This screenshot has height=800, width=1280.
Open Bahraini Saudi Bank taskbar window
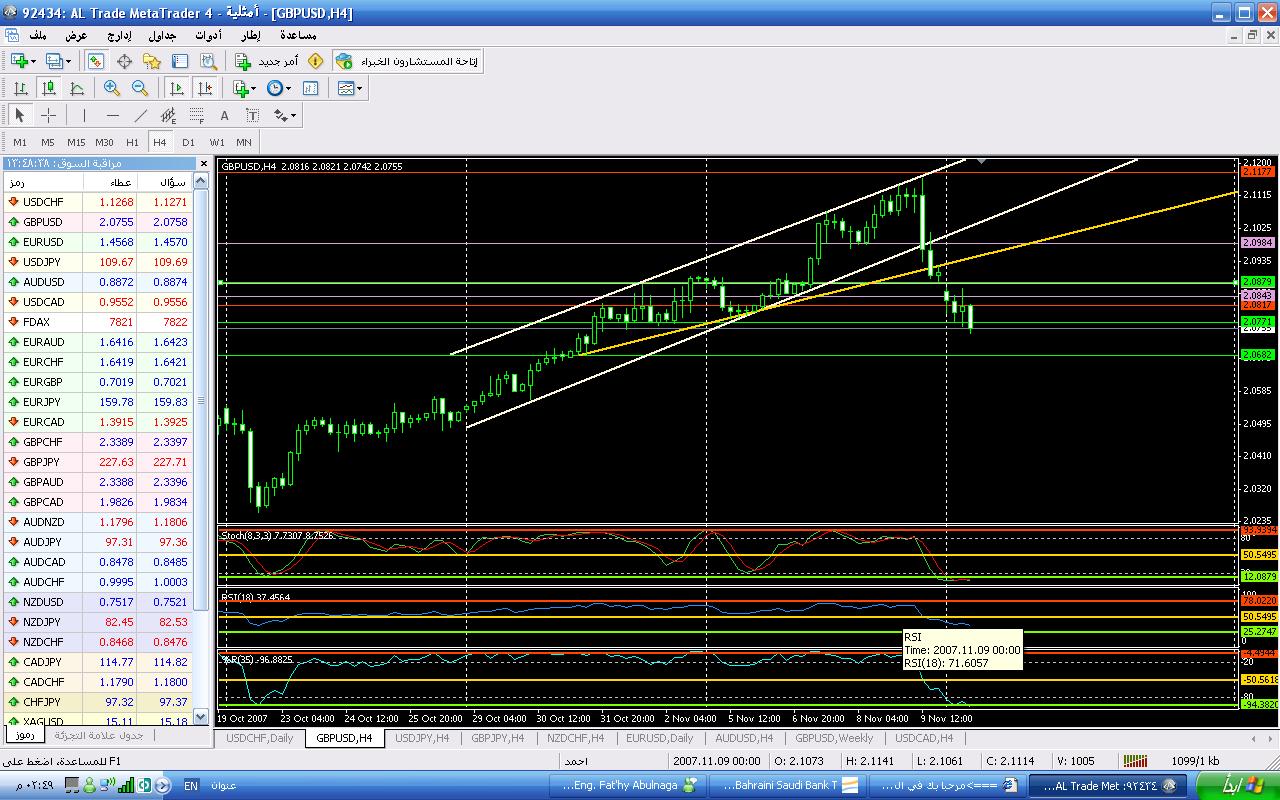pyautogui.click(x=778, y=785)
